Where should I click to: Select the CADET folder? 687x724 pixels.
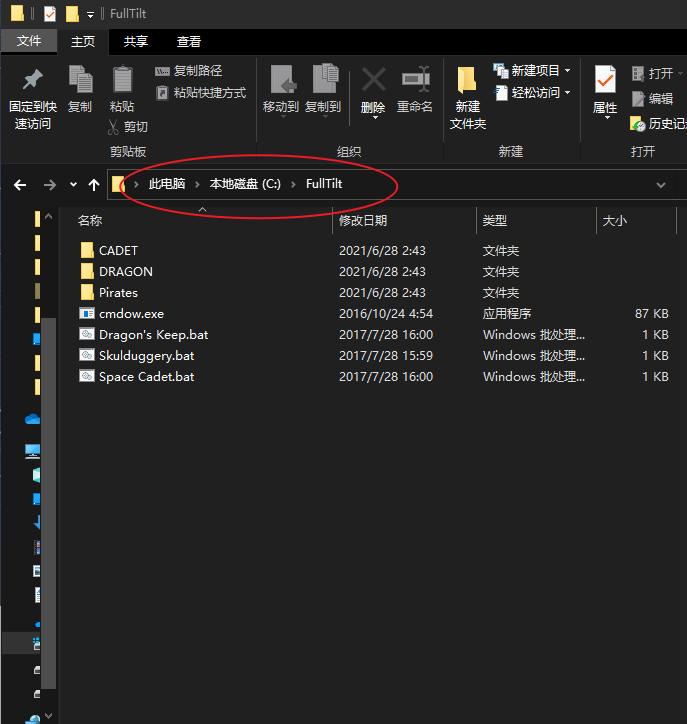109,250
